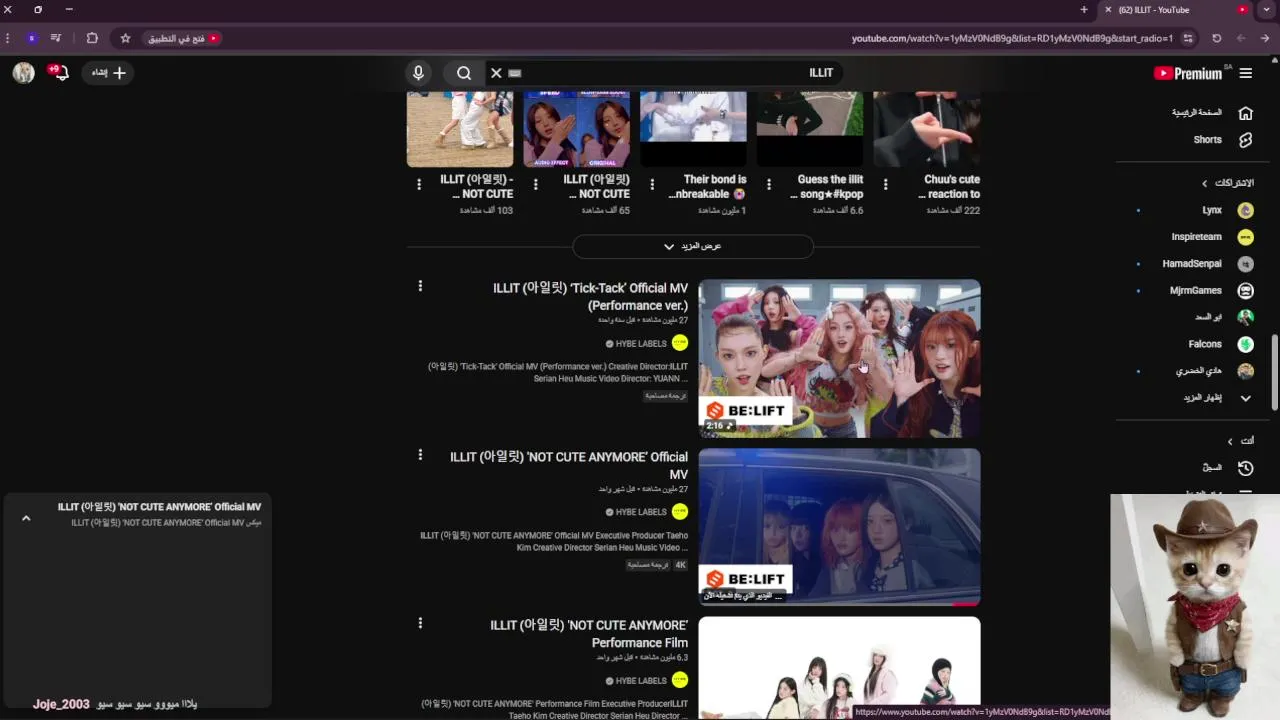
Task: Clear the search box with the X
Action: pos(496,73)
